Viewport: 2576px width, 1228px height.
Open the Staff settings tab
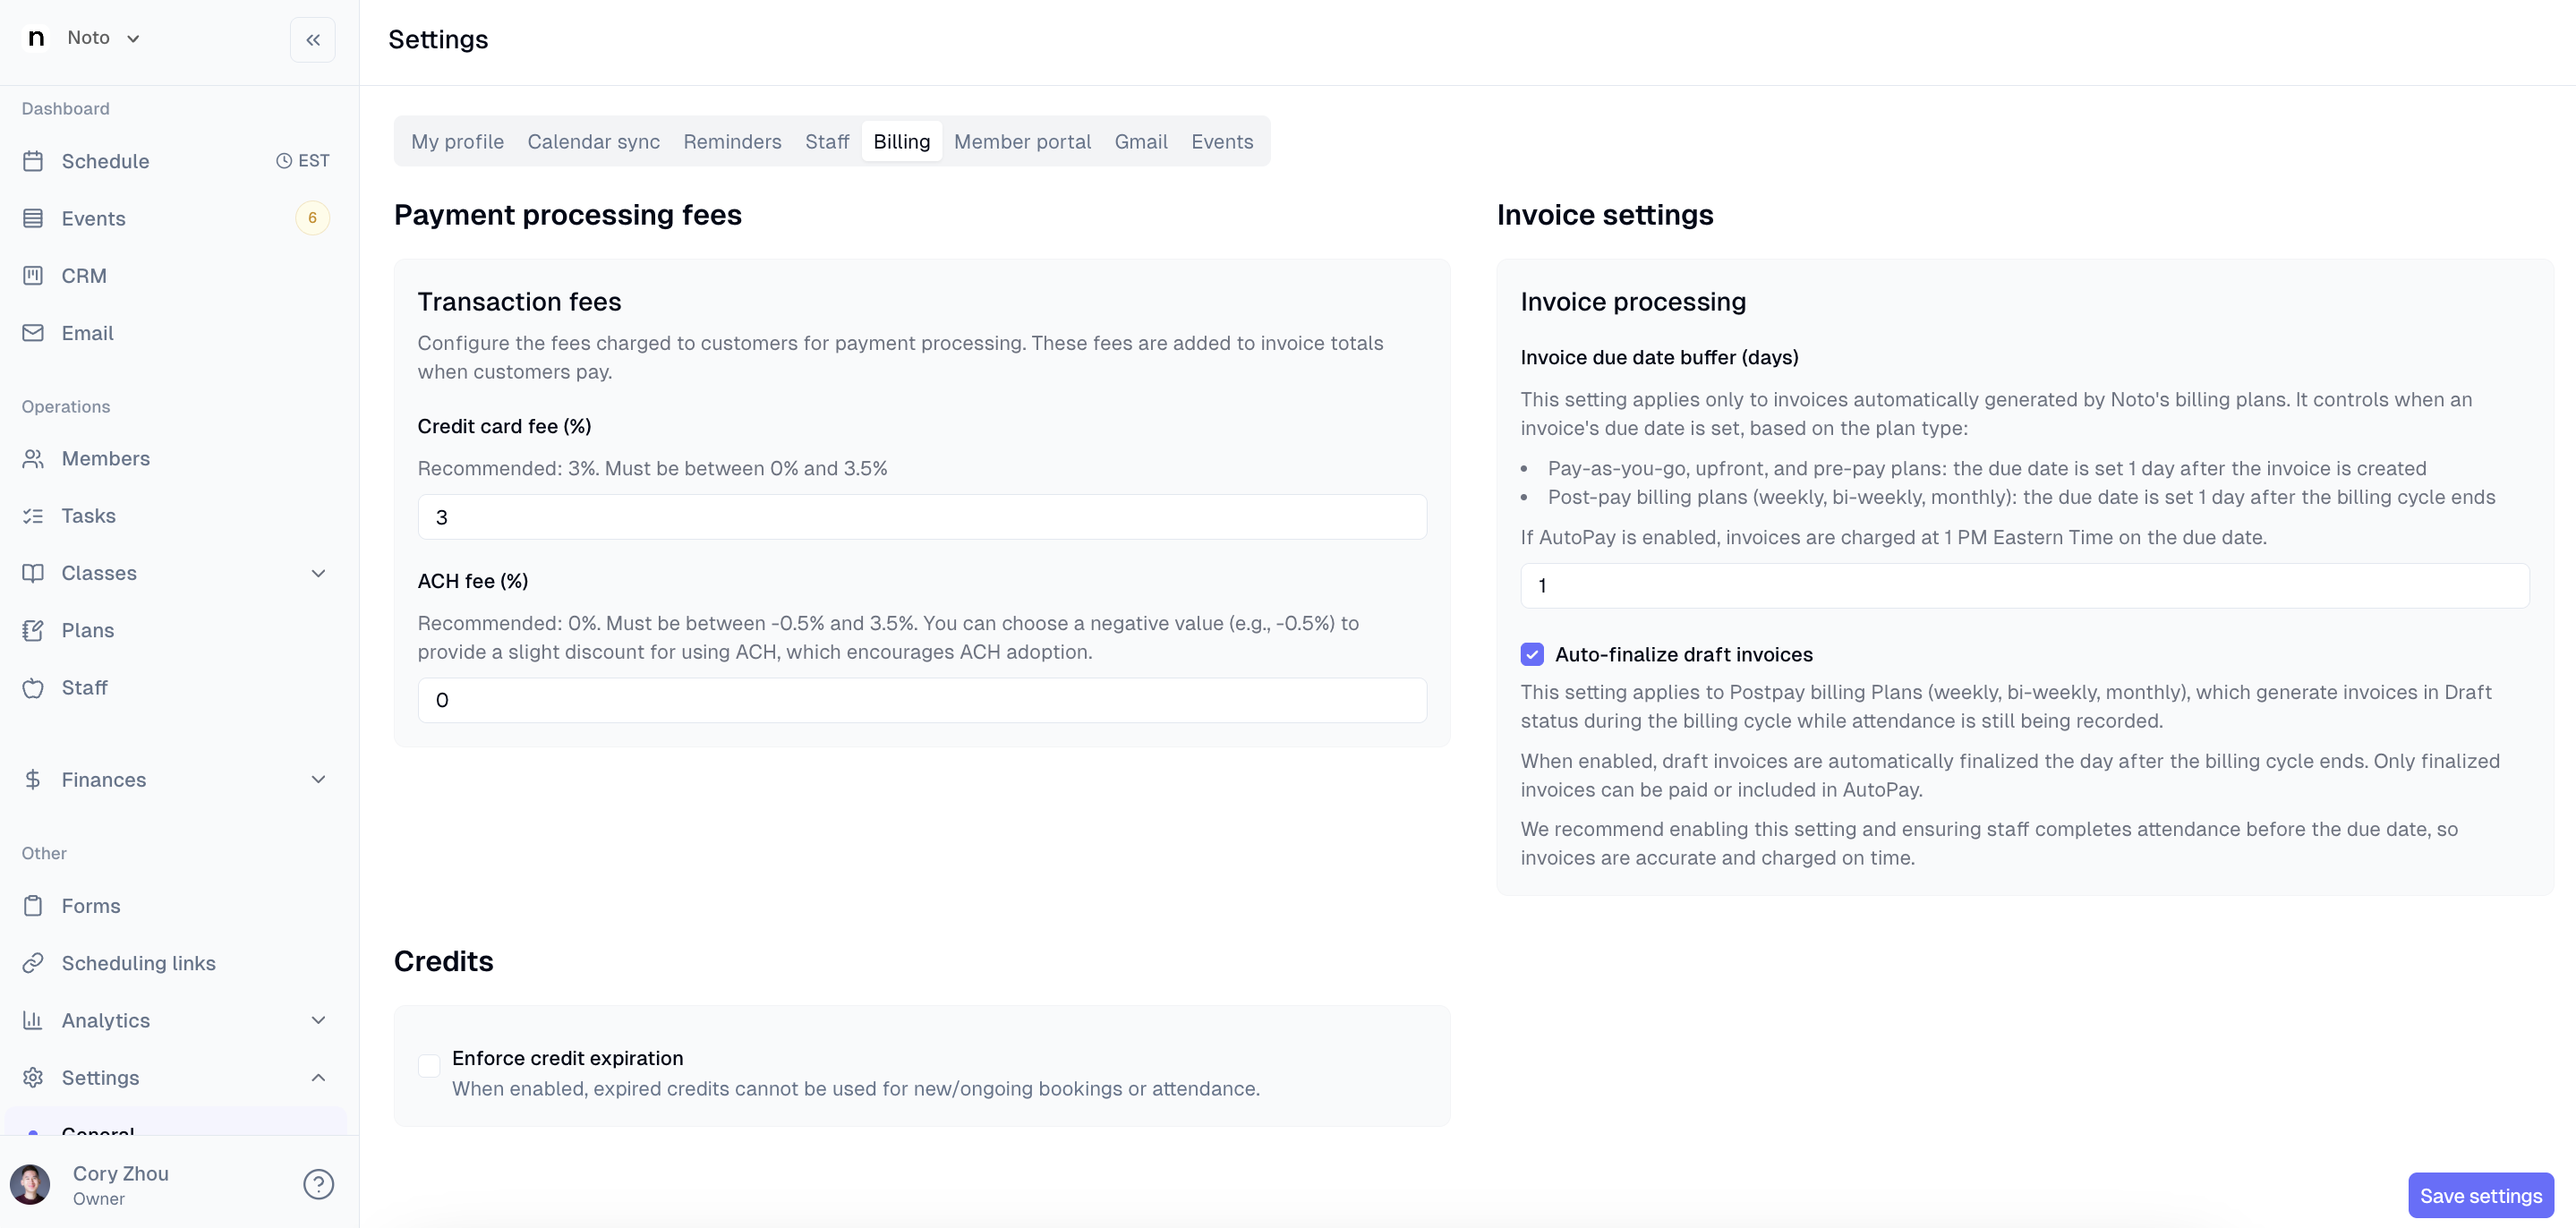click(827, 141)
